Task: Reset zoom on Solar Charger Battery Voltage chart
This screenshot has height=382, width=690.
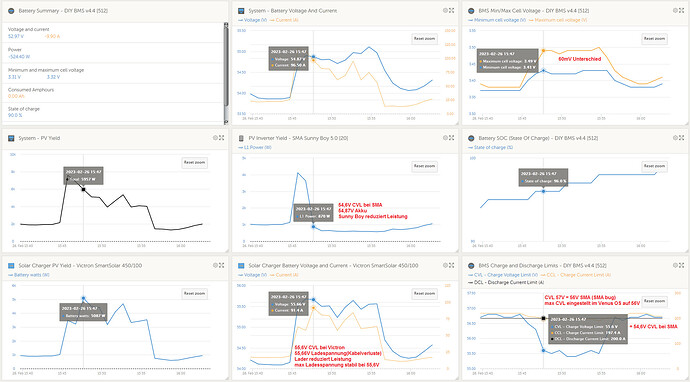Action: 424,294
